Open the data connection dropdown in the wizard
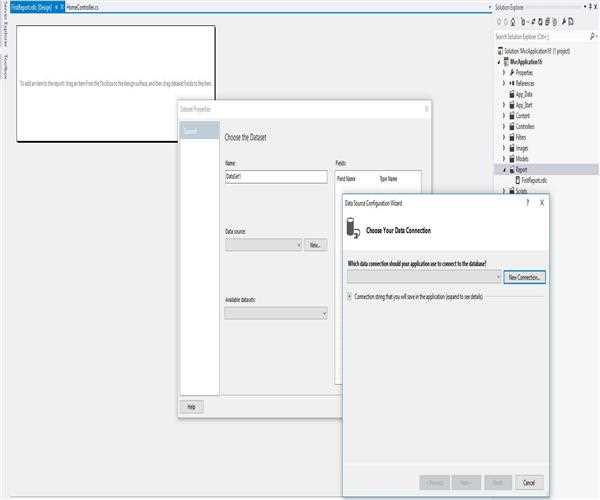600x500 pixels. click(x=496, y=277)
